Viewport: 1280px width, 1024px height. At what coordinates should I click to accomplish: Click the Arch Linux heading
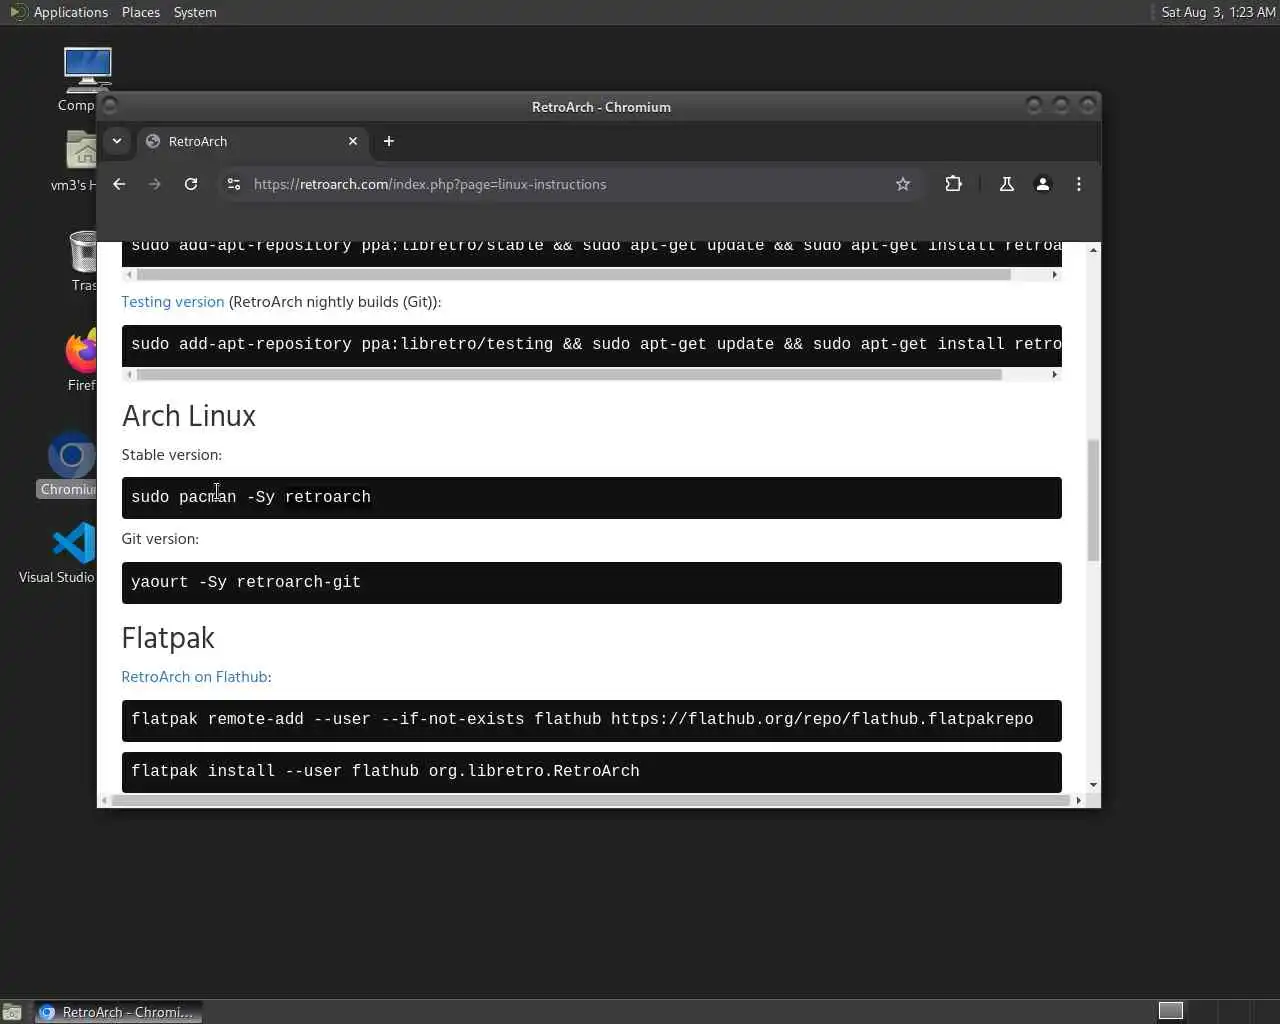click(x=189, y=416)
